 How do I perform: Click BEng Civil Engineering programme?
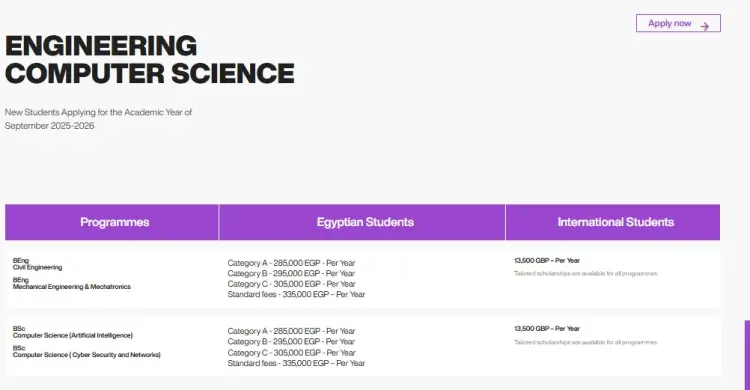point(37,264)
